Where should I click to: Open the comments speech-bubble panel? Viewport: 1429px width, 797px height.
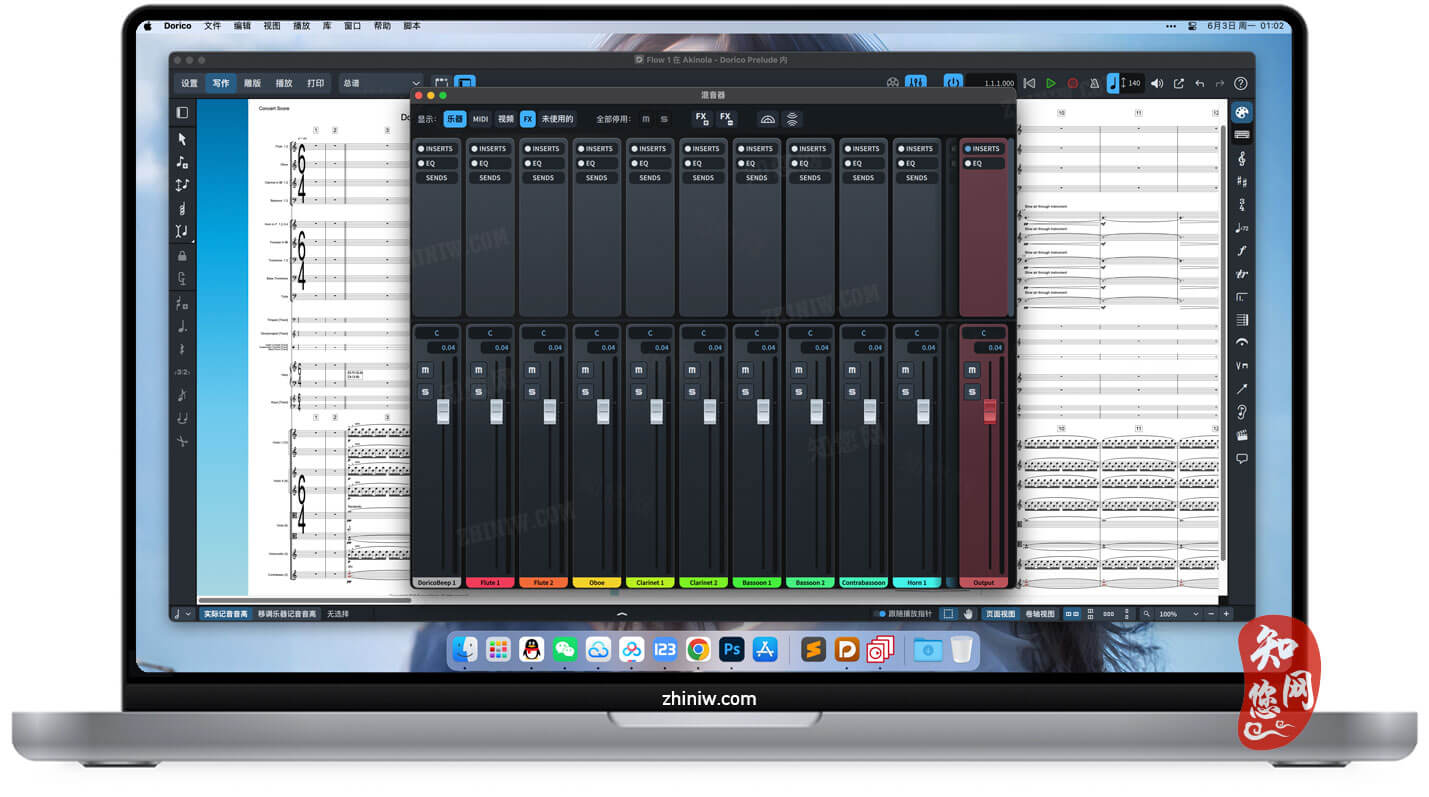pos(1241,459)
